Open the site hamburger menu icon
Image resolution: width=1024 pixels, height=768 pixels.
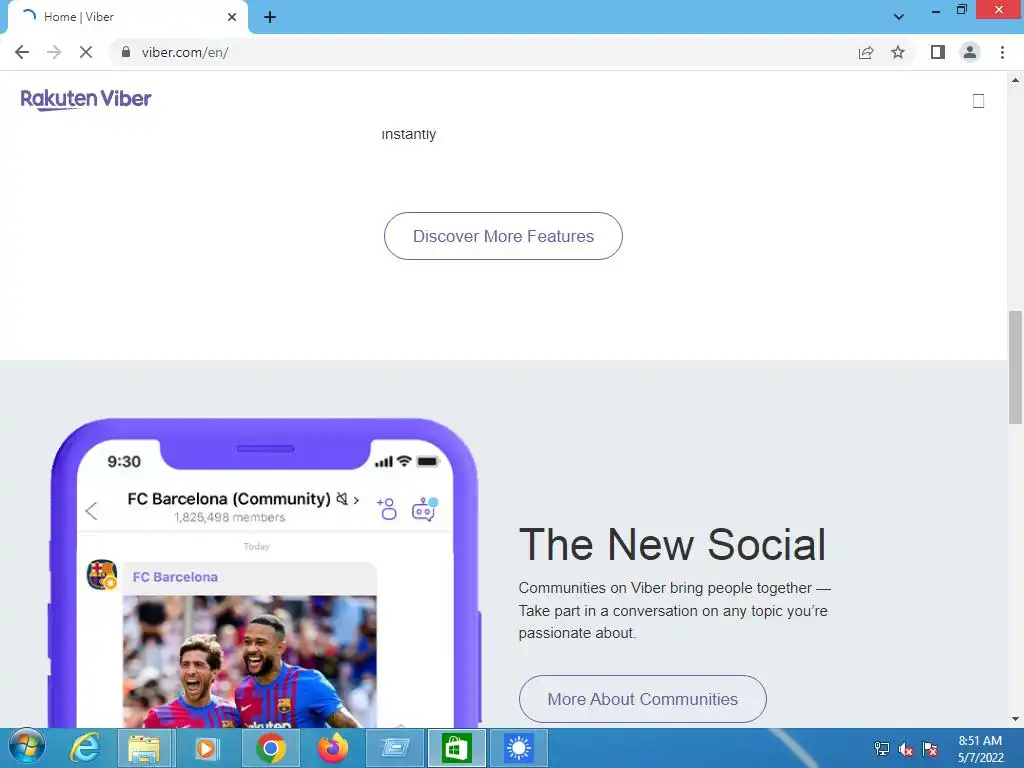pos(978,101)
